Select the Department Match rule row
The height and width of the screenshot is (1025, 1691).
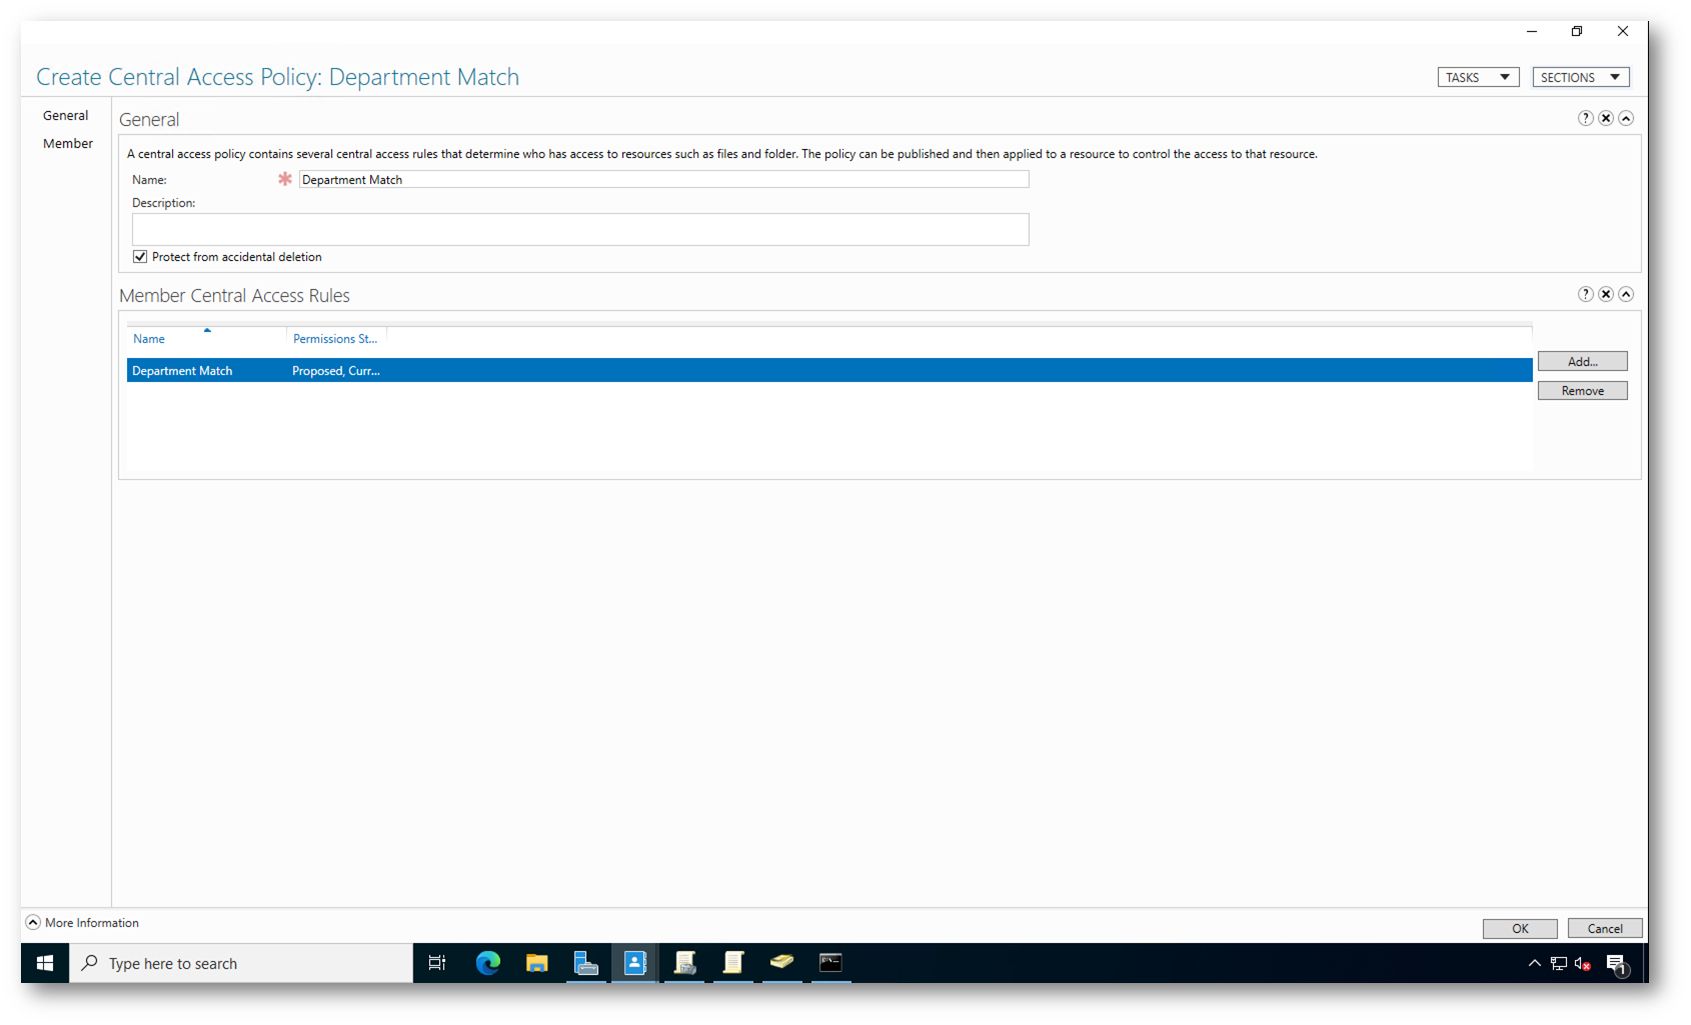point(829,370)
